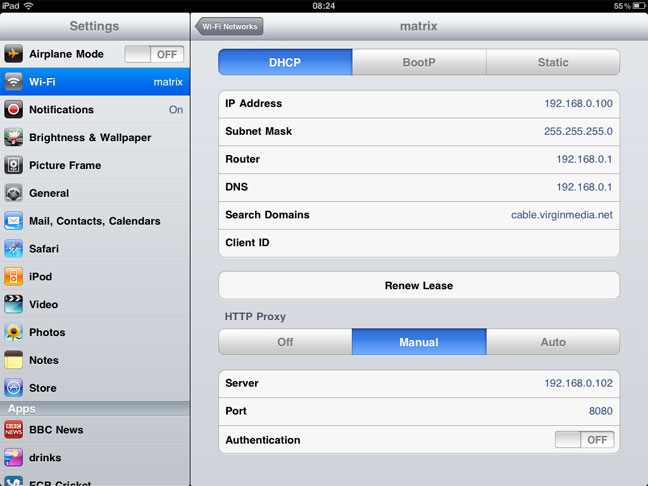Open iPod settings

[x=95, y=276]
